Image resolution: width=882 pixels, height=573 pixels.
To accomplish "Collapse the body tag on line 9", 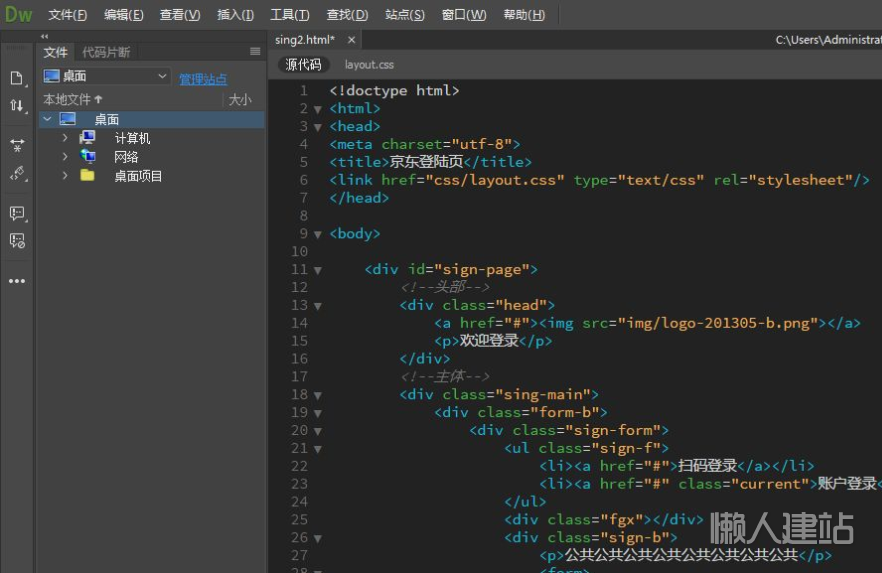I will coord(318,234).
